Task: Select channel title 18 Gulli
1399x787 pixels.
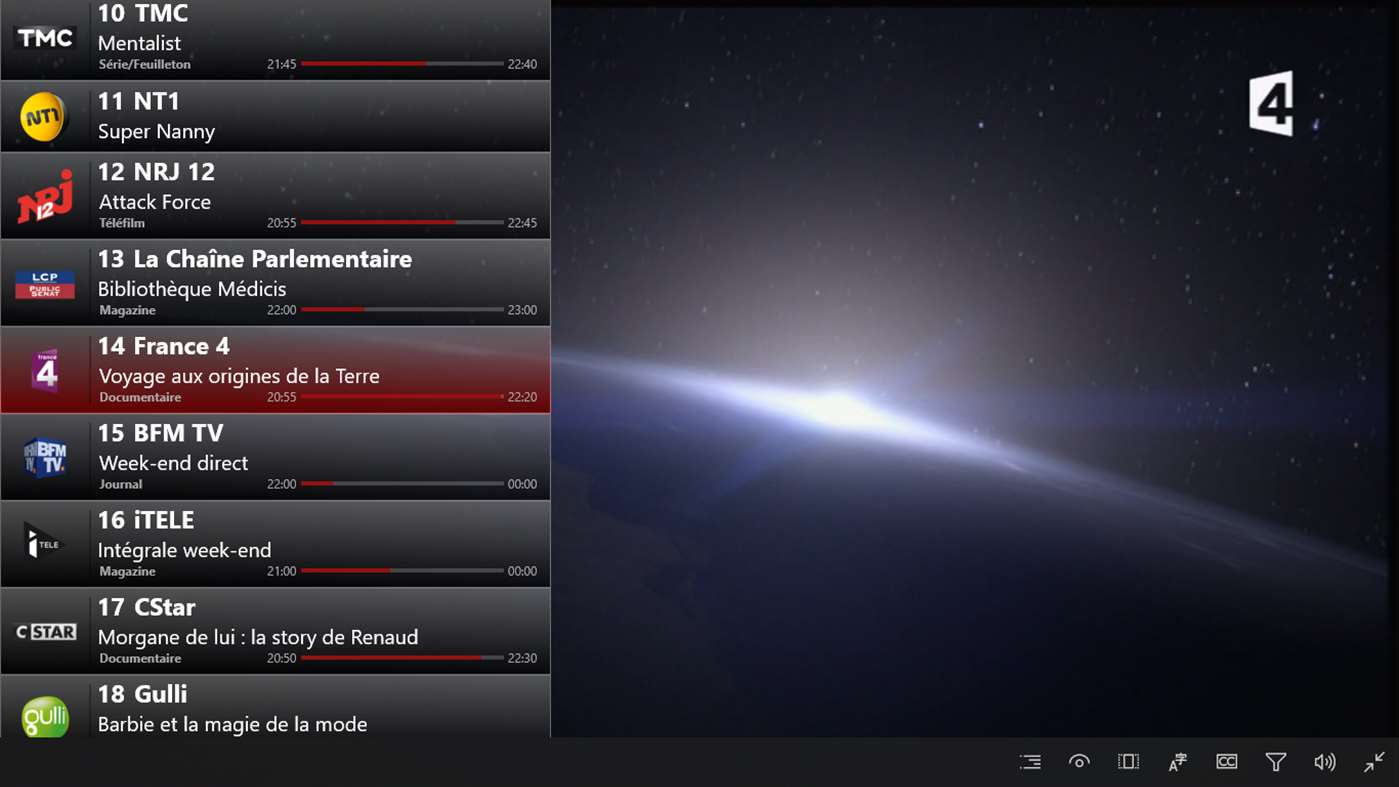Action: click(142, 694)
